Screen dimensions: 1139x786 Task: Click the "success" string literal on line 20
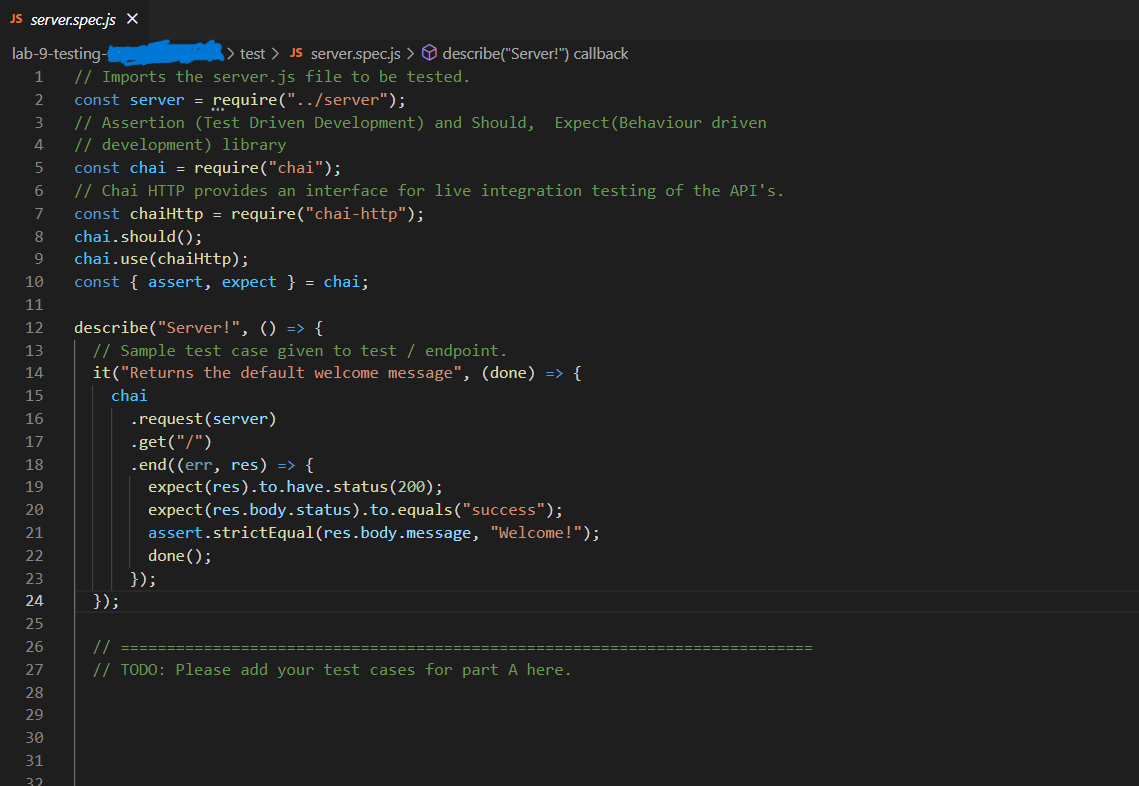click(x=503, y=509)
